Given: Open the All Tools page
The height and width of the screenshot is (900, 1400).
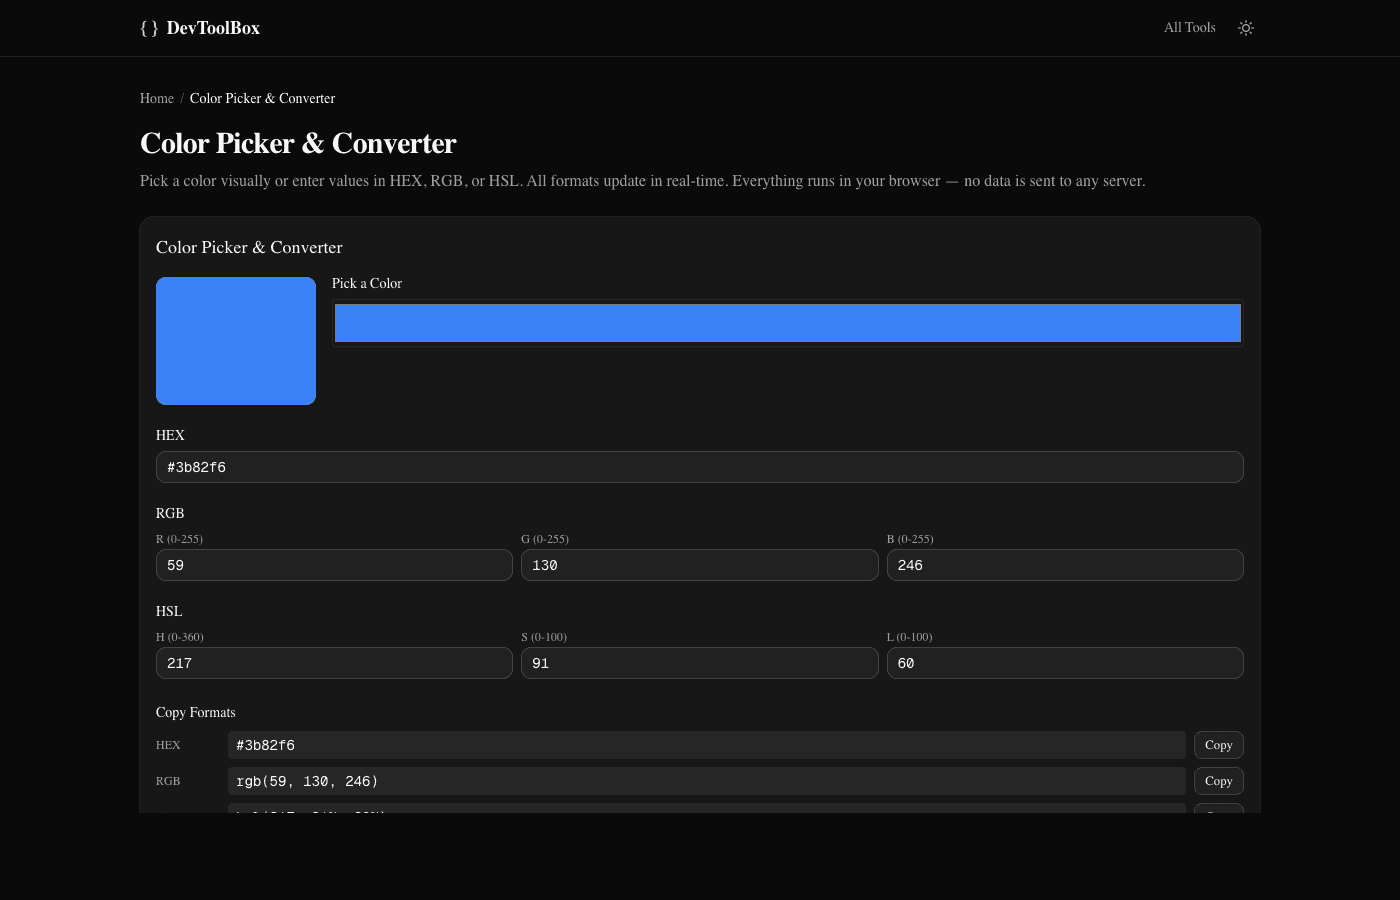Looking at the screenshot, I should point(1189,27).
